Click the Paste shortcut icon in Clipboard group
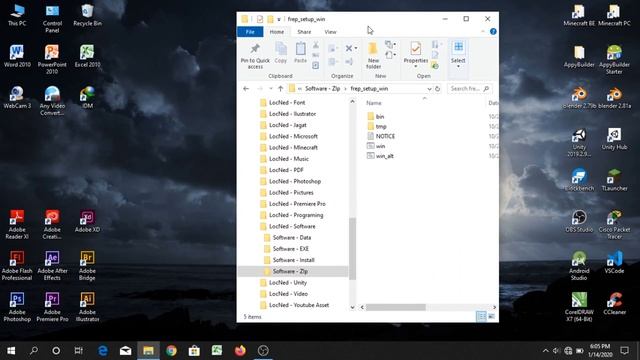Image resolution: width=640 pixels, height=360 pixels. (x=316, y=65)
